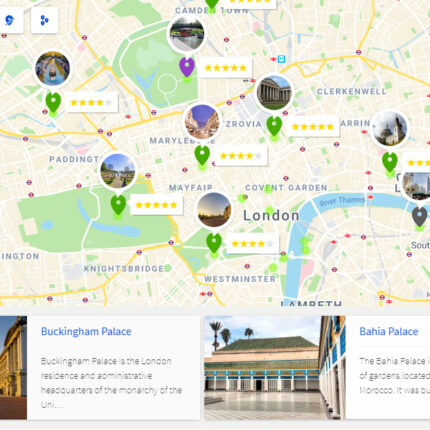Screen dimensions: 430x430
Task: Select the green pin below Fitzrovia museum photo
Action: tap(274, 126)
